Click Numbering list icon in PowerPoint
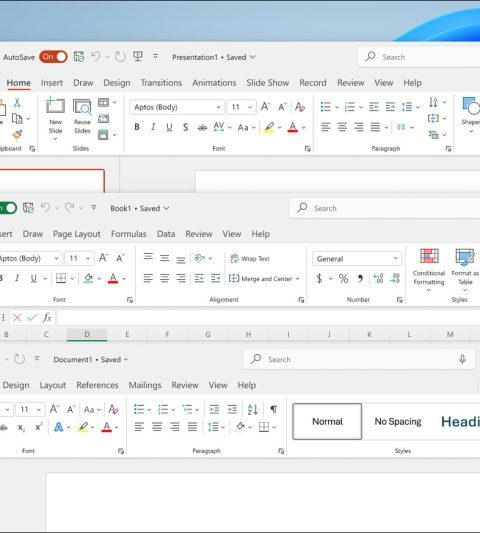 [x=349, y=107]
